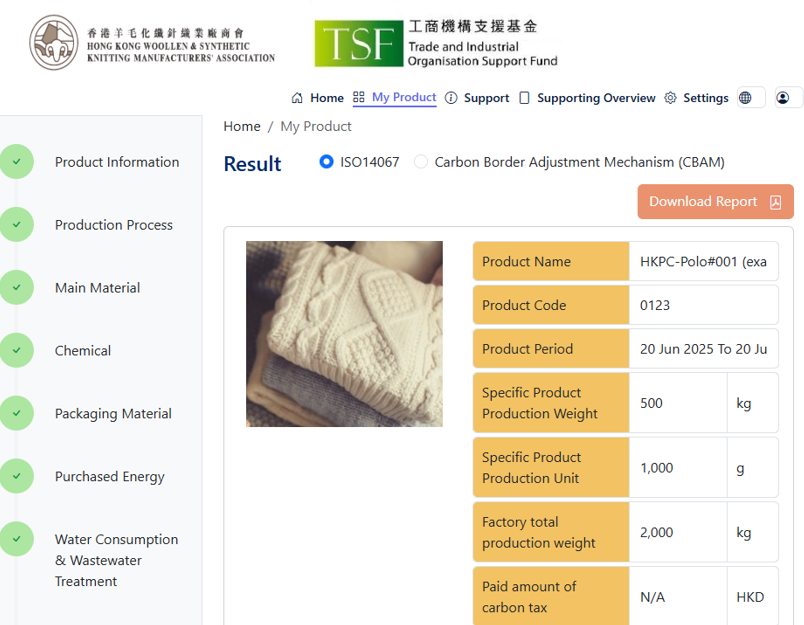Go to Purchased Energy step
Viewport: 804px width, 625px height.
click(110, 477)
